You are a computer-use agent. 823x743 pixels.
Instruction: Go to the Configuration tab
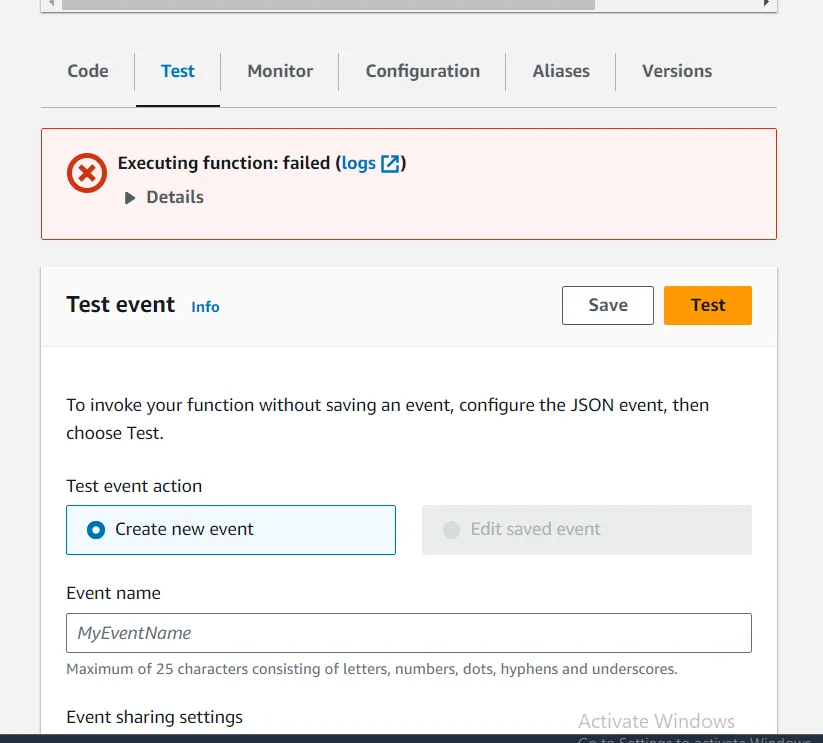pyautogui.click(x=422, y=71)
